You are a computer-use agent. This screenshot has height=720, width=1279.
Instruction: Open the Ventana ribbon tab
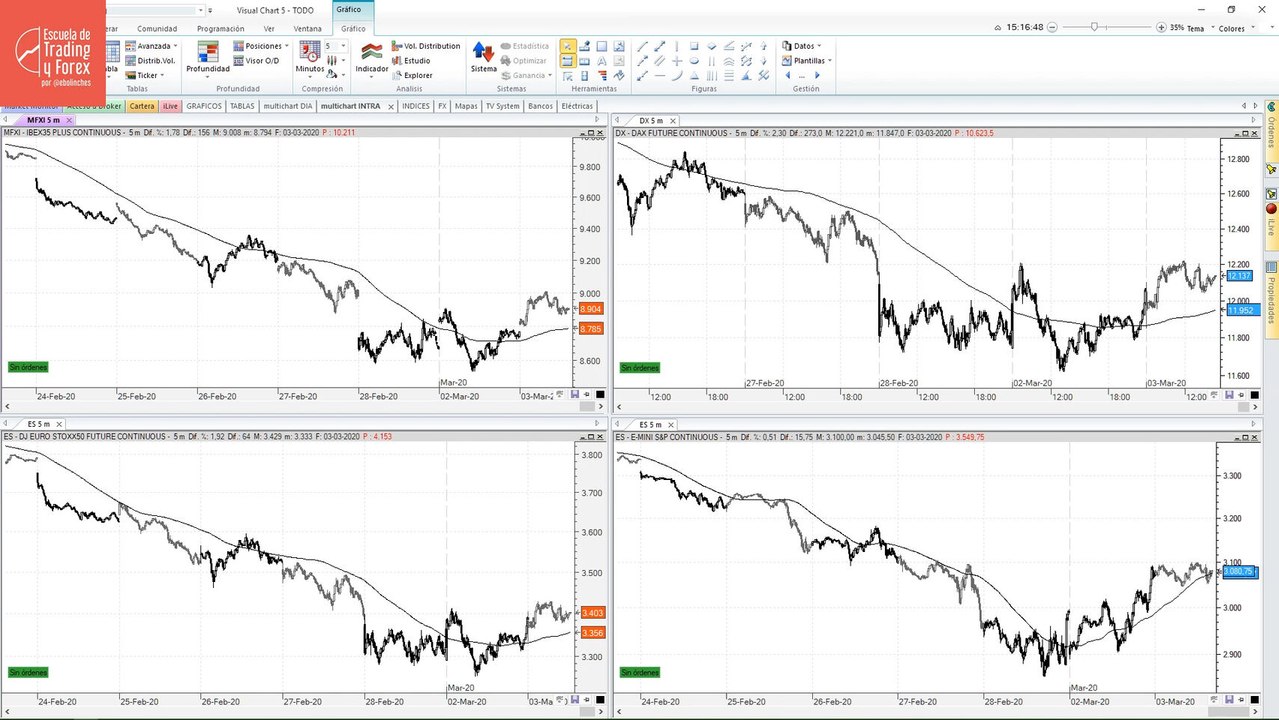308,29
